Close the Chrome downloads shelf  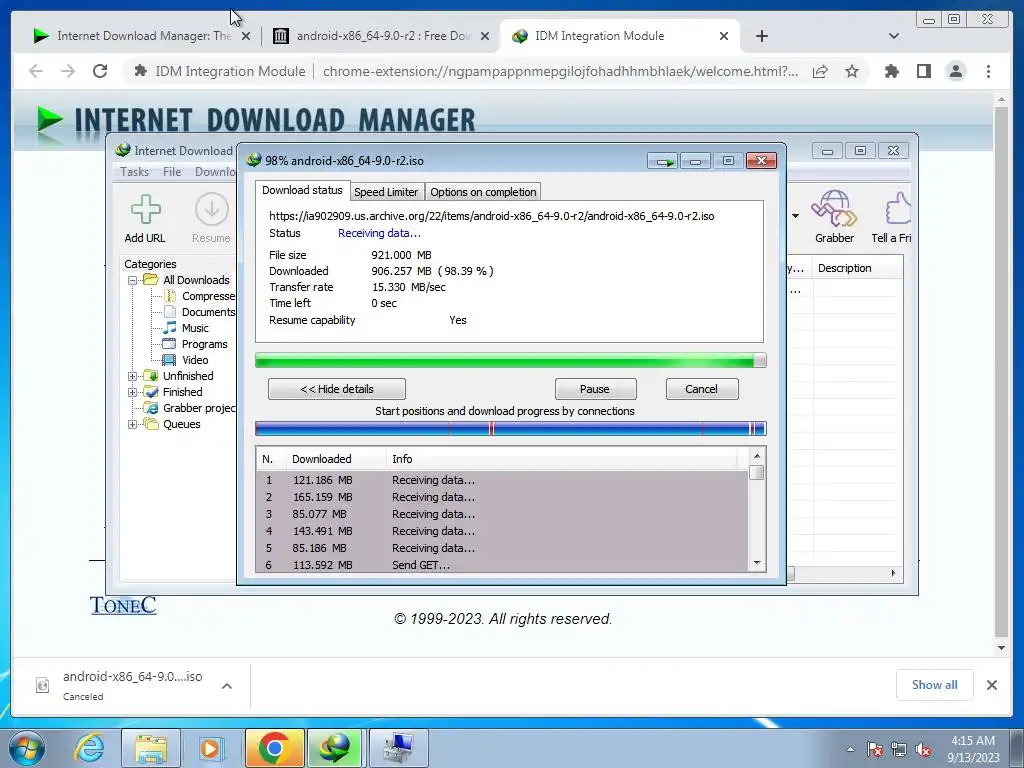coord(991,684)
